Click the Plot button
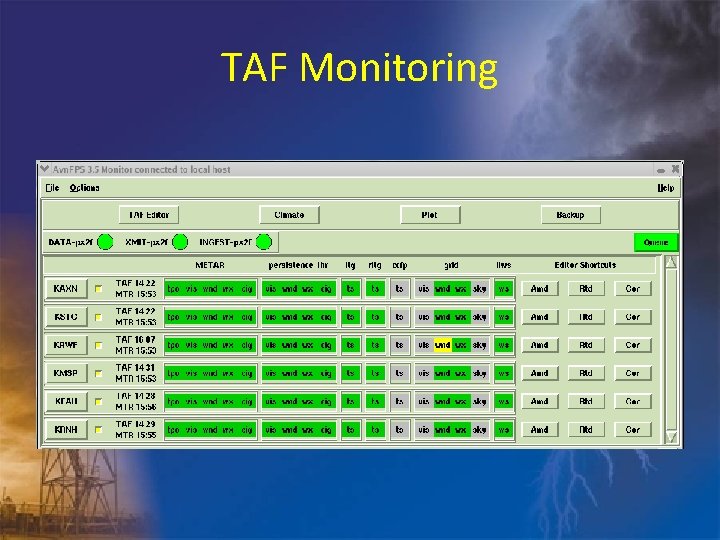 point(430,215)
